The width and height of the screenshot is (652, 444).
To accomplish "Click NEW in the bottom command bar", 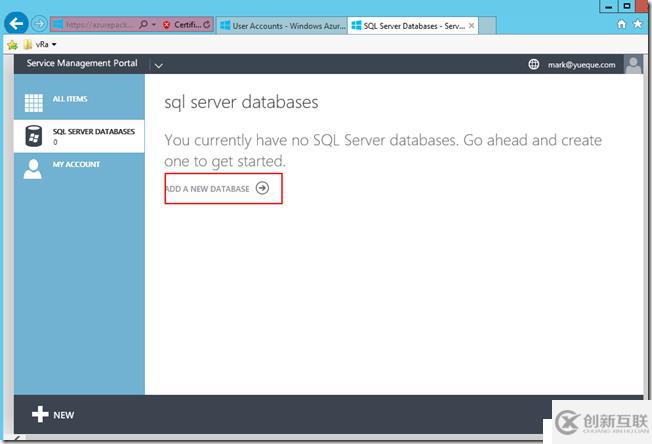I will 64,415.
